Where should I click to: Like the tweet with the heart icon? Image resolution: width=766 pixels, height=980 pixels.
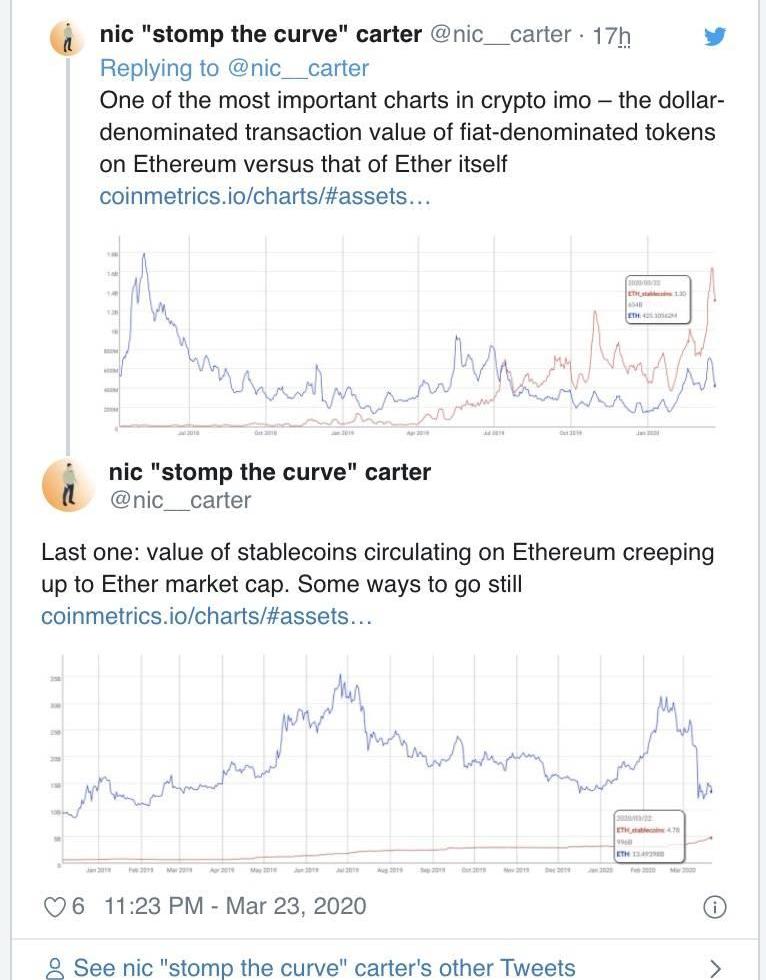click(55, 906)
